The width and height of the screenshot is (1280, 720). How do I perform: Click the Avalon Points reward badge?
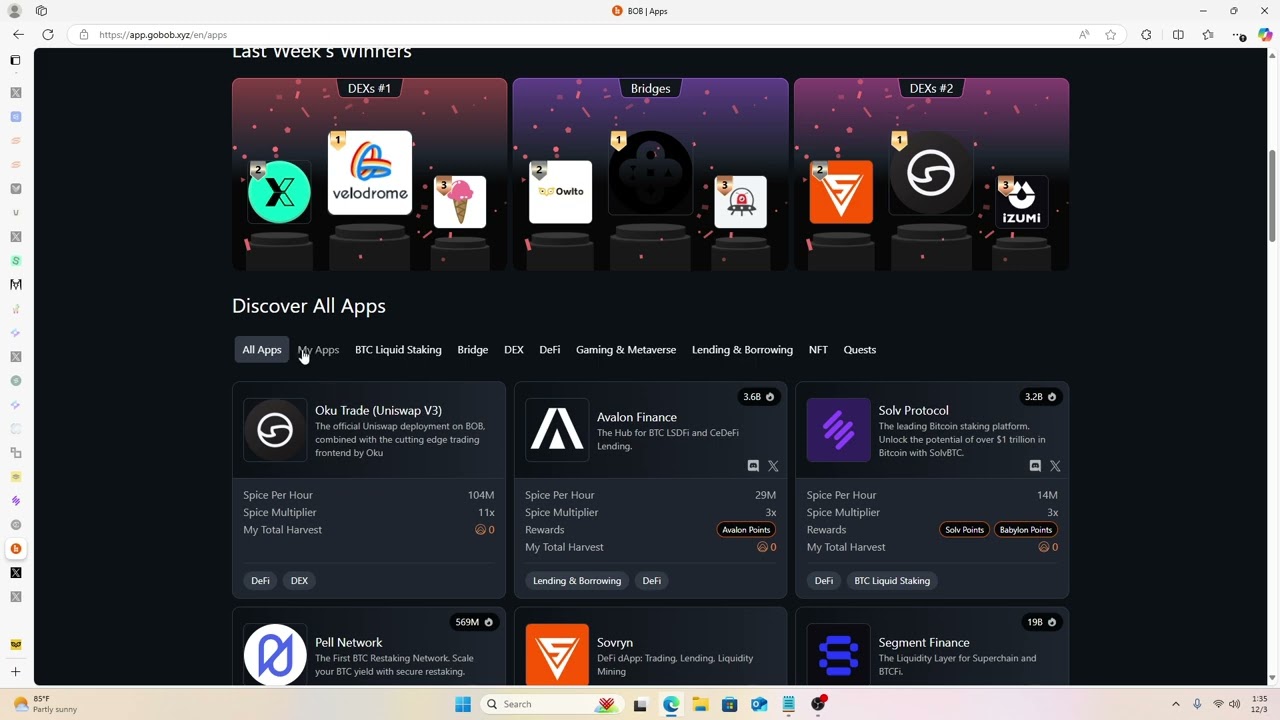click(746, 530)
